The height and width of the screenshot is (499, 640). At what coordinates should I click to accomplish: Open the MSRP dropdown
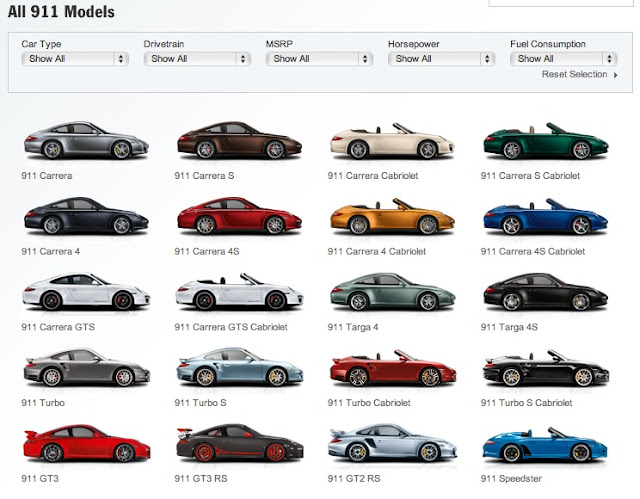click(x=319, y=59)
